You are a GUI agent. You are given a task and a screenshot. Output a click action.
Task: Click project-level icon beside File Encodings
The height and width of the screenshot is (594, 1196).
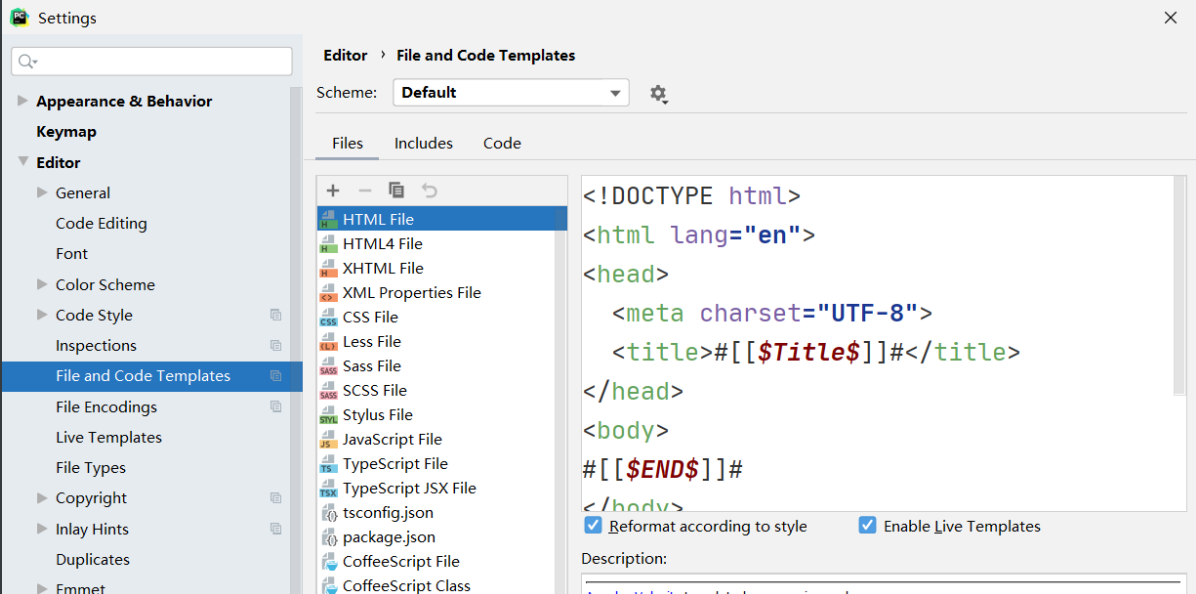pos(275,406)
